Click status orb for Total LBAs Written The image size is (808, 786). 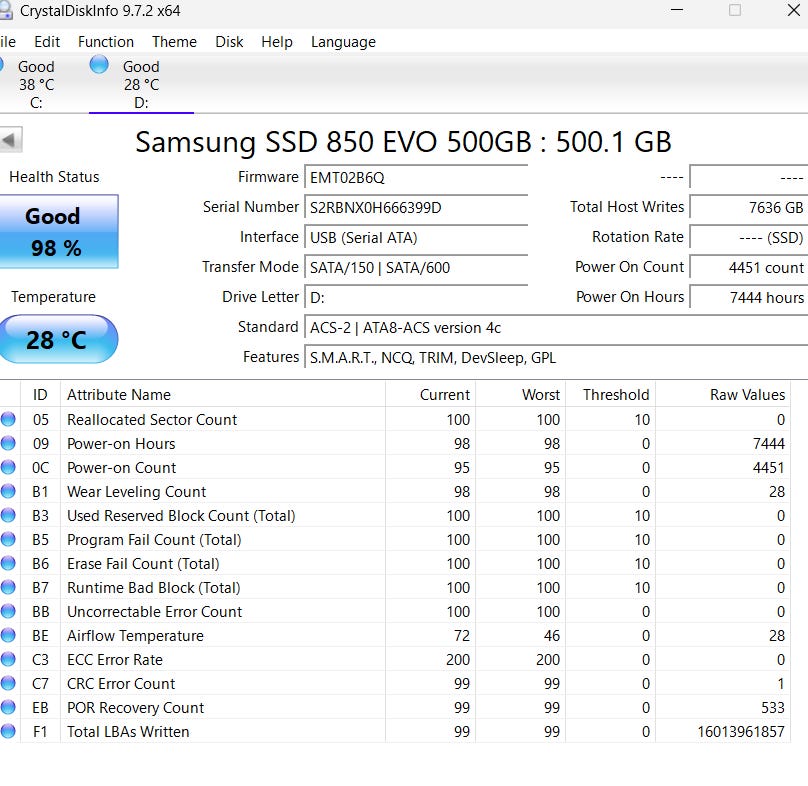(8, 731)
